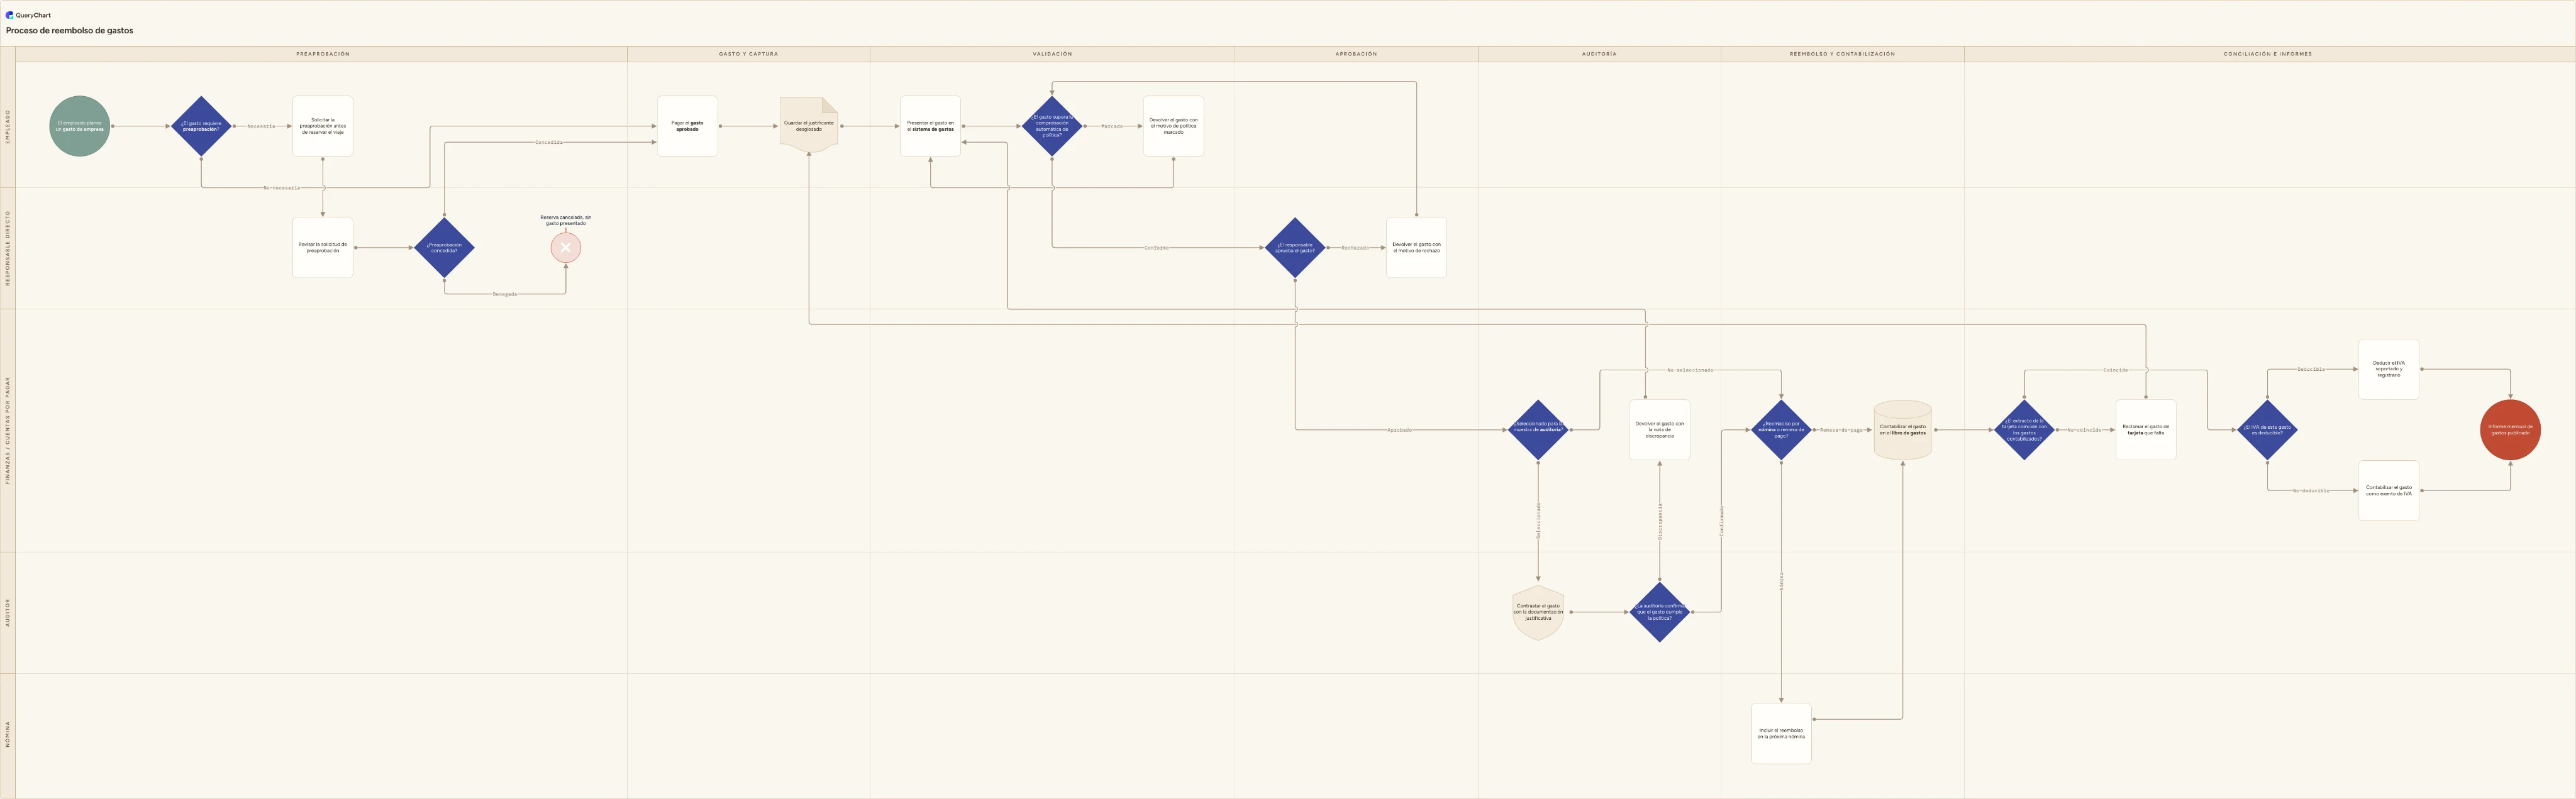Select the 'Presentar el gasto en el sistema' box
The height and width of the screenshot is (799, 2576).
[930, 126]
